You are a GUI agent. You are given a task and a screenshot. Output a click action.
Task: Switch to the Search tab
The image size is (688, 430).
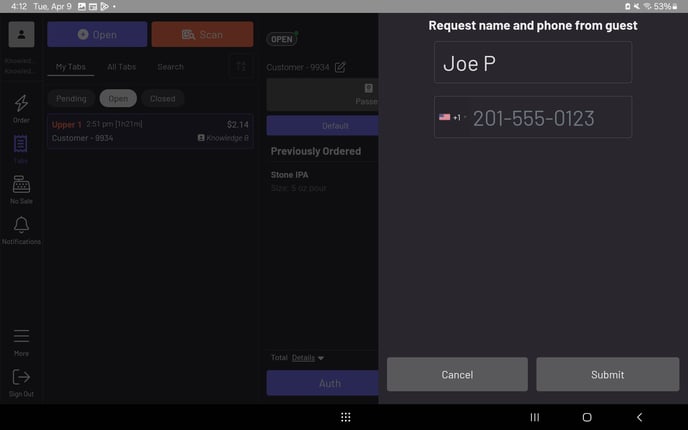[x=170, y=67]
